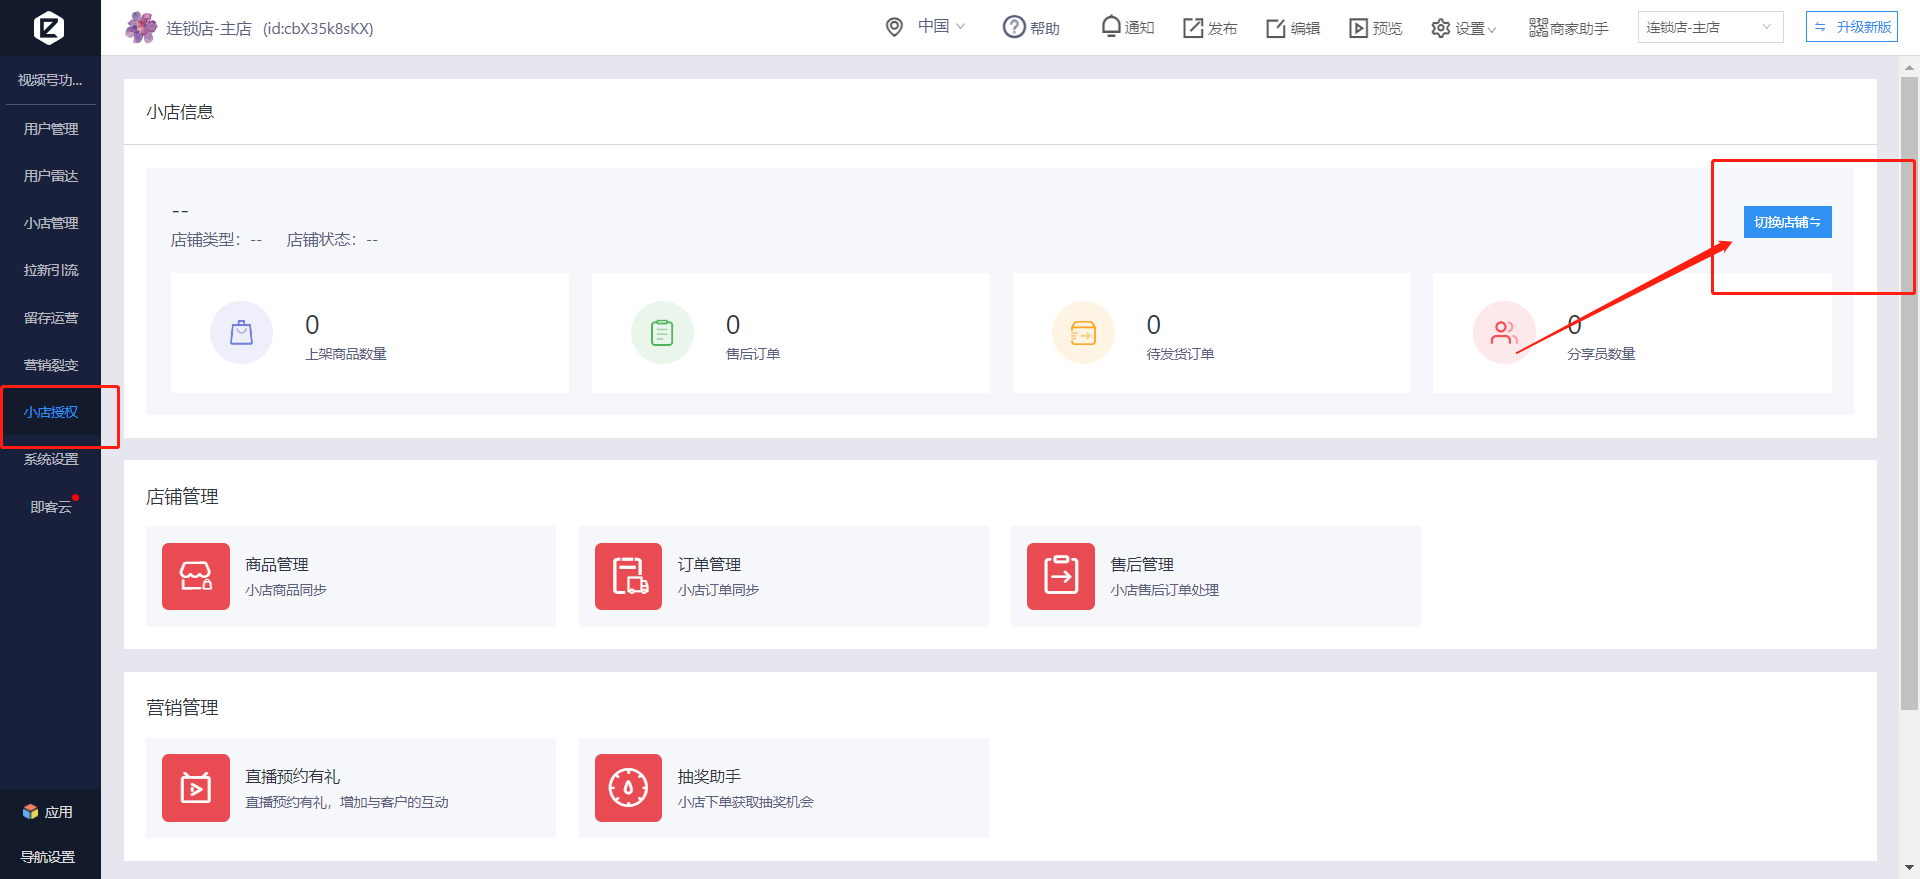Click the app logo in the sidebar
This screenshot has height=879, width=1920.
pyautogui.click(x=49, y=27)
